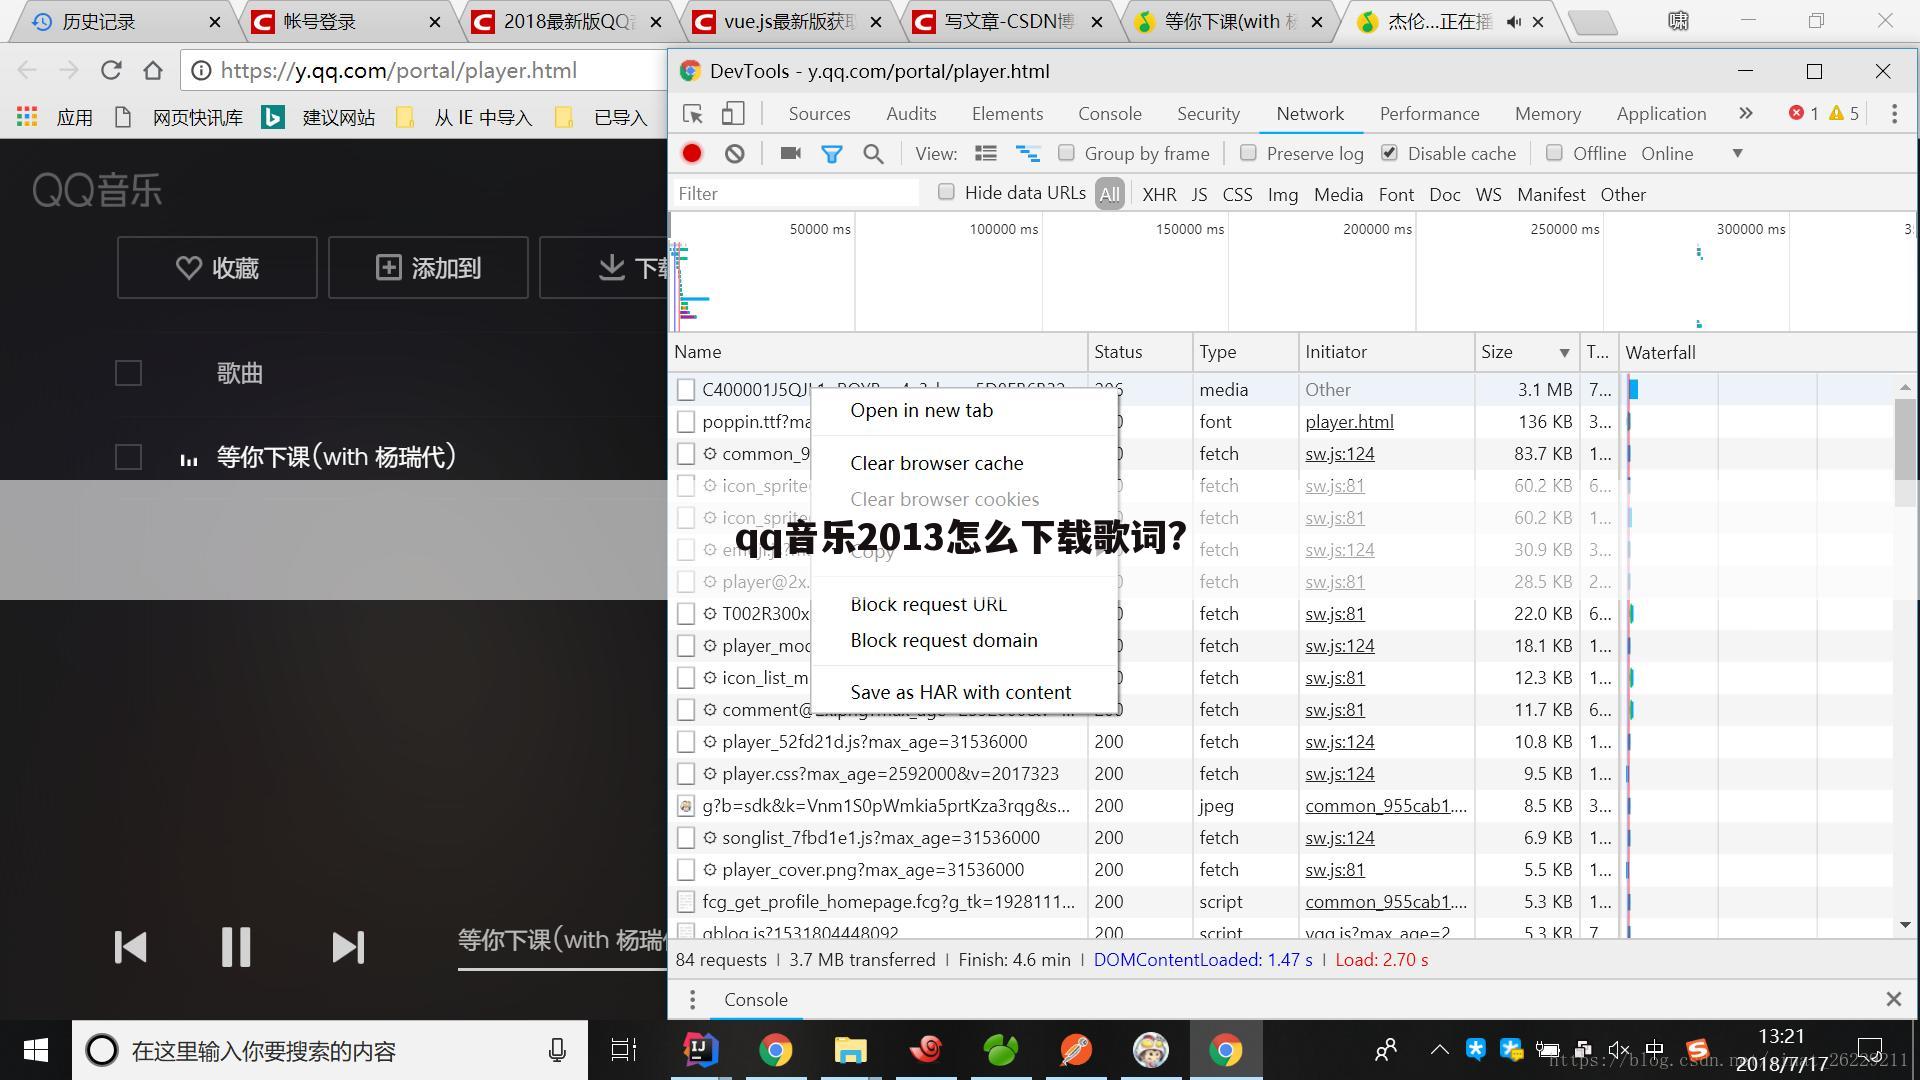
Task: Click the 收藏 favorite button
Action: coord(217,268)
